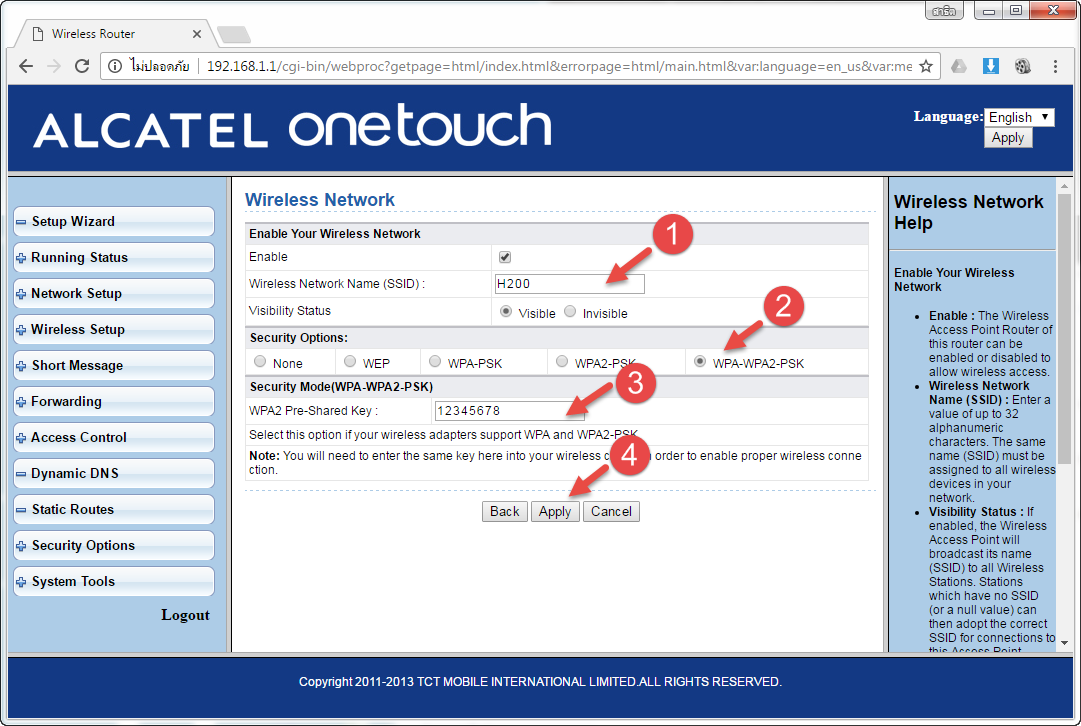Select WPA-WPA2-PSK security option
This screenshot has height=726, width=1081.
tap(700, 361)
